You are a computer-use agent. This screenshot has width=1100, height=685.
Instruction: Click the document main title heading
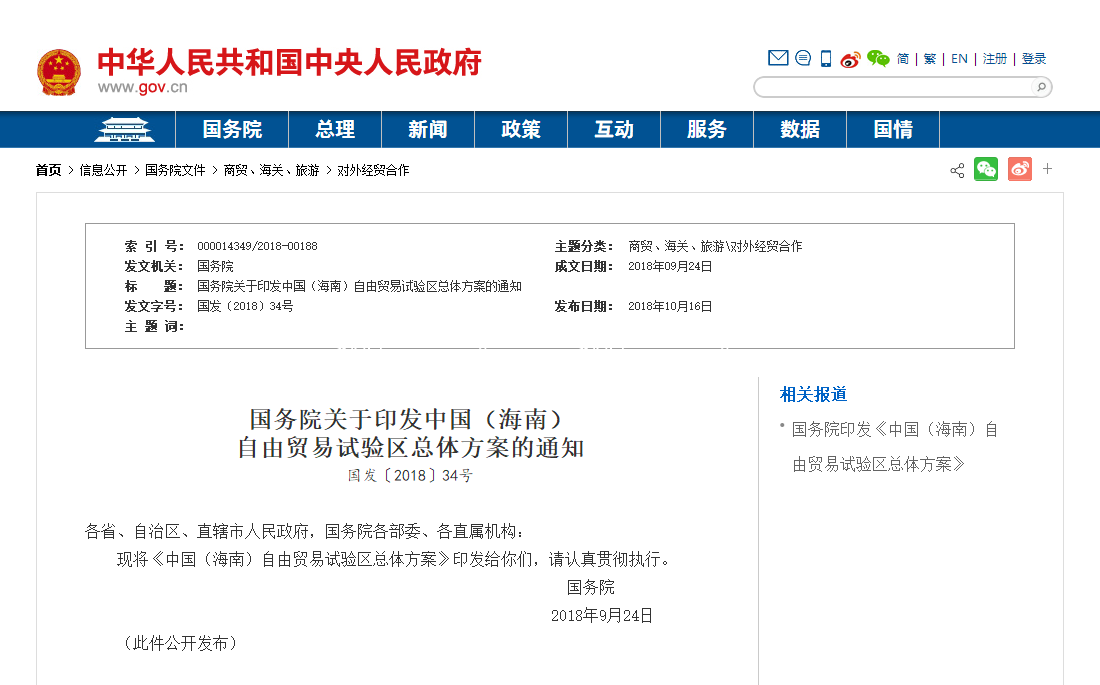[x=410, y=434]
